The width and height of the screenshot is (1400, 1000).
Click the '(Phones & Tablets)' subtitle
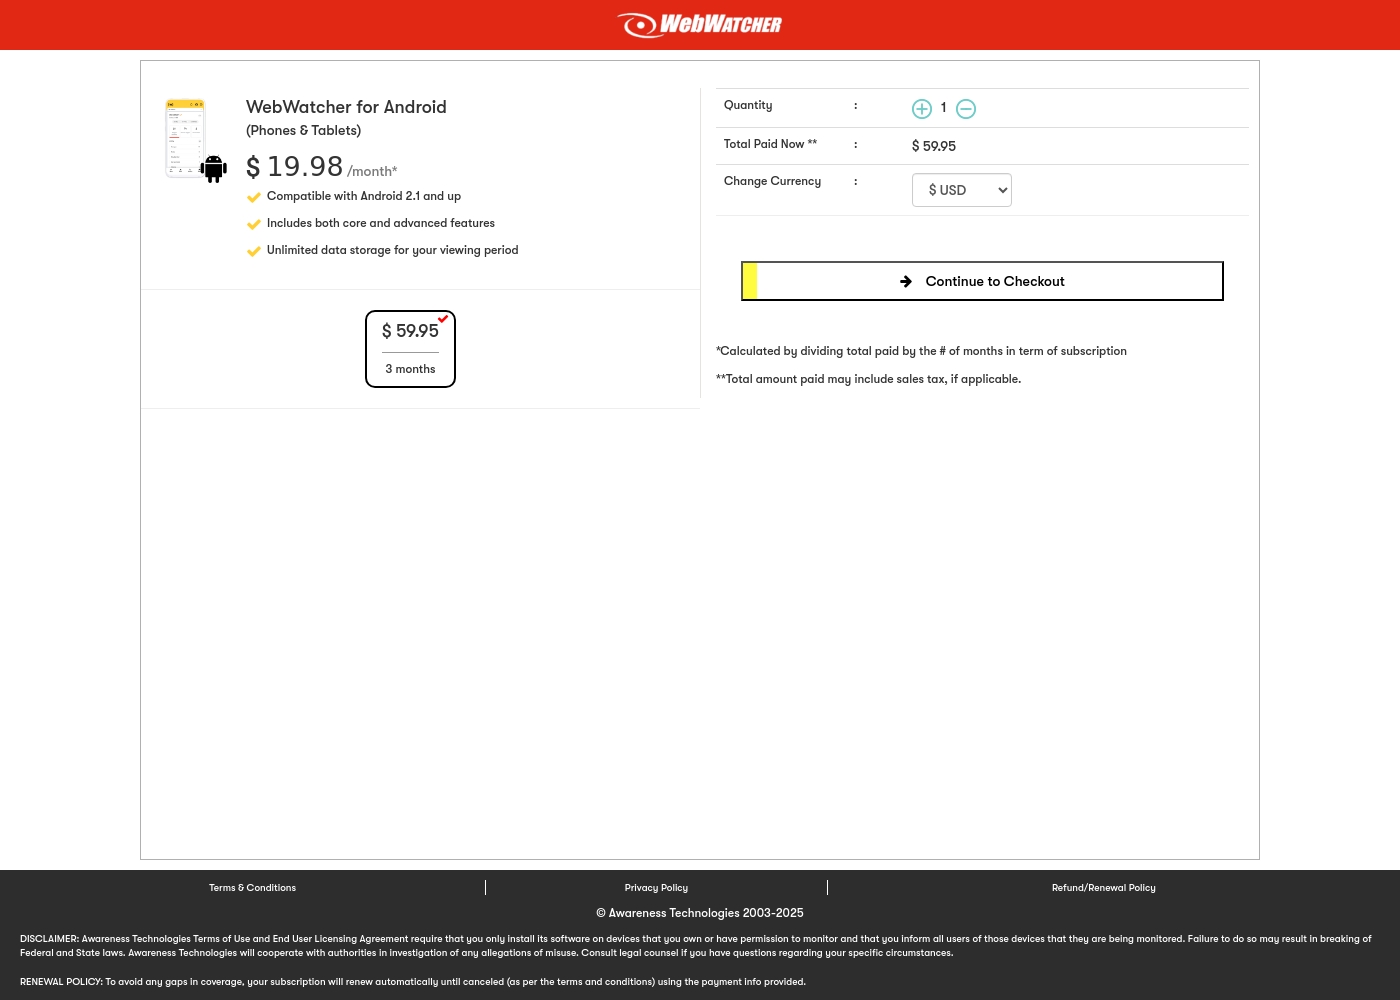click(x=303, y=130)
